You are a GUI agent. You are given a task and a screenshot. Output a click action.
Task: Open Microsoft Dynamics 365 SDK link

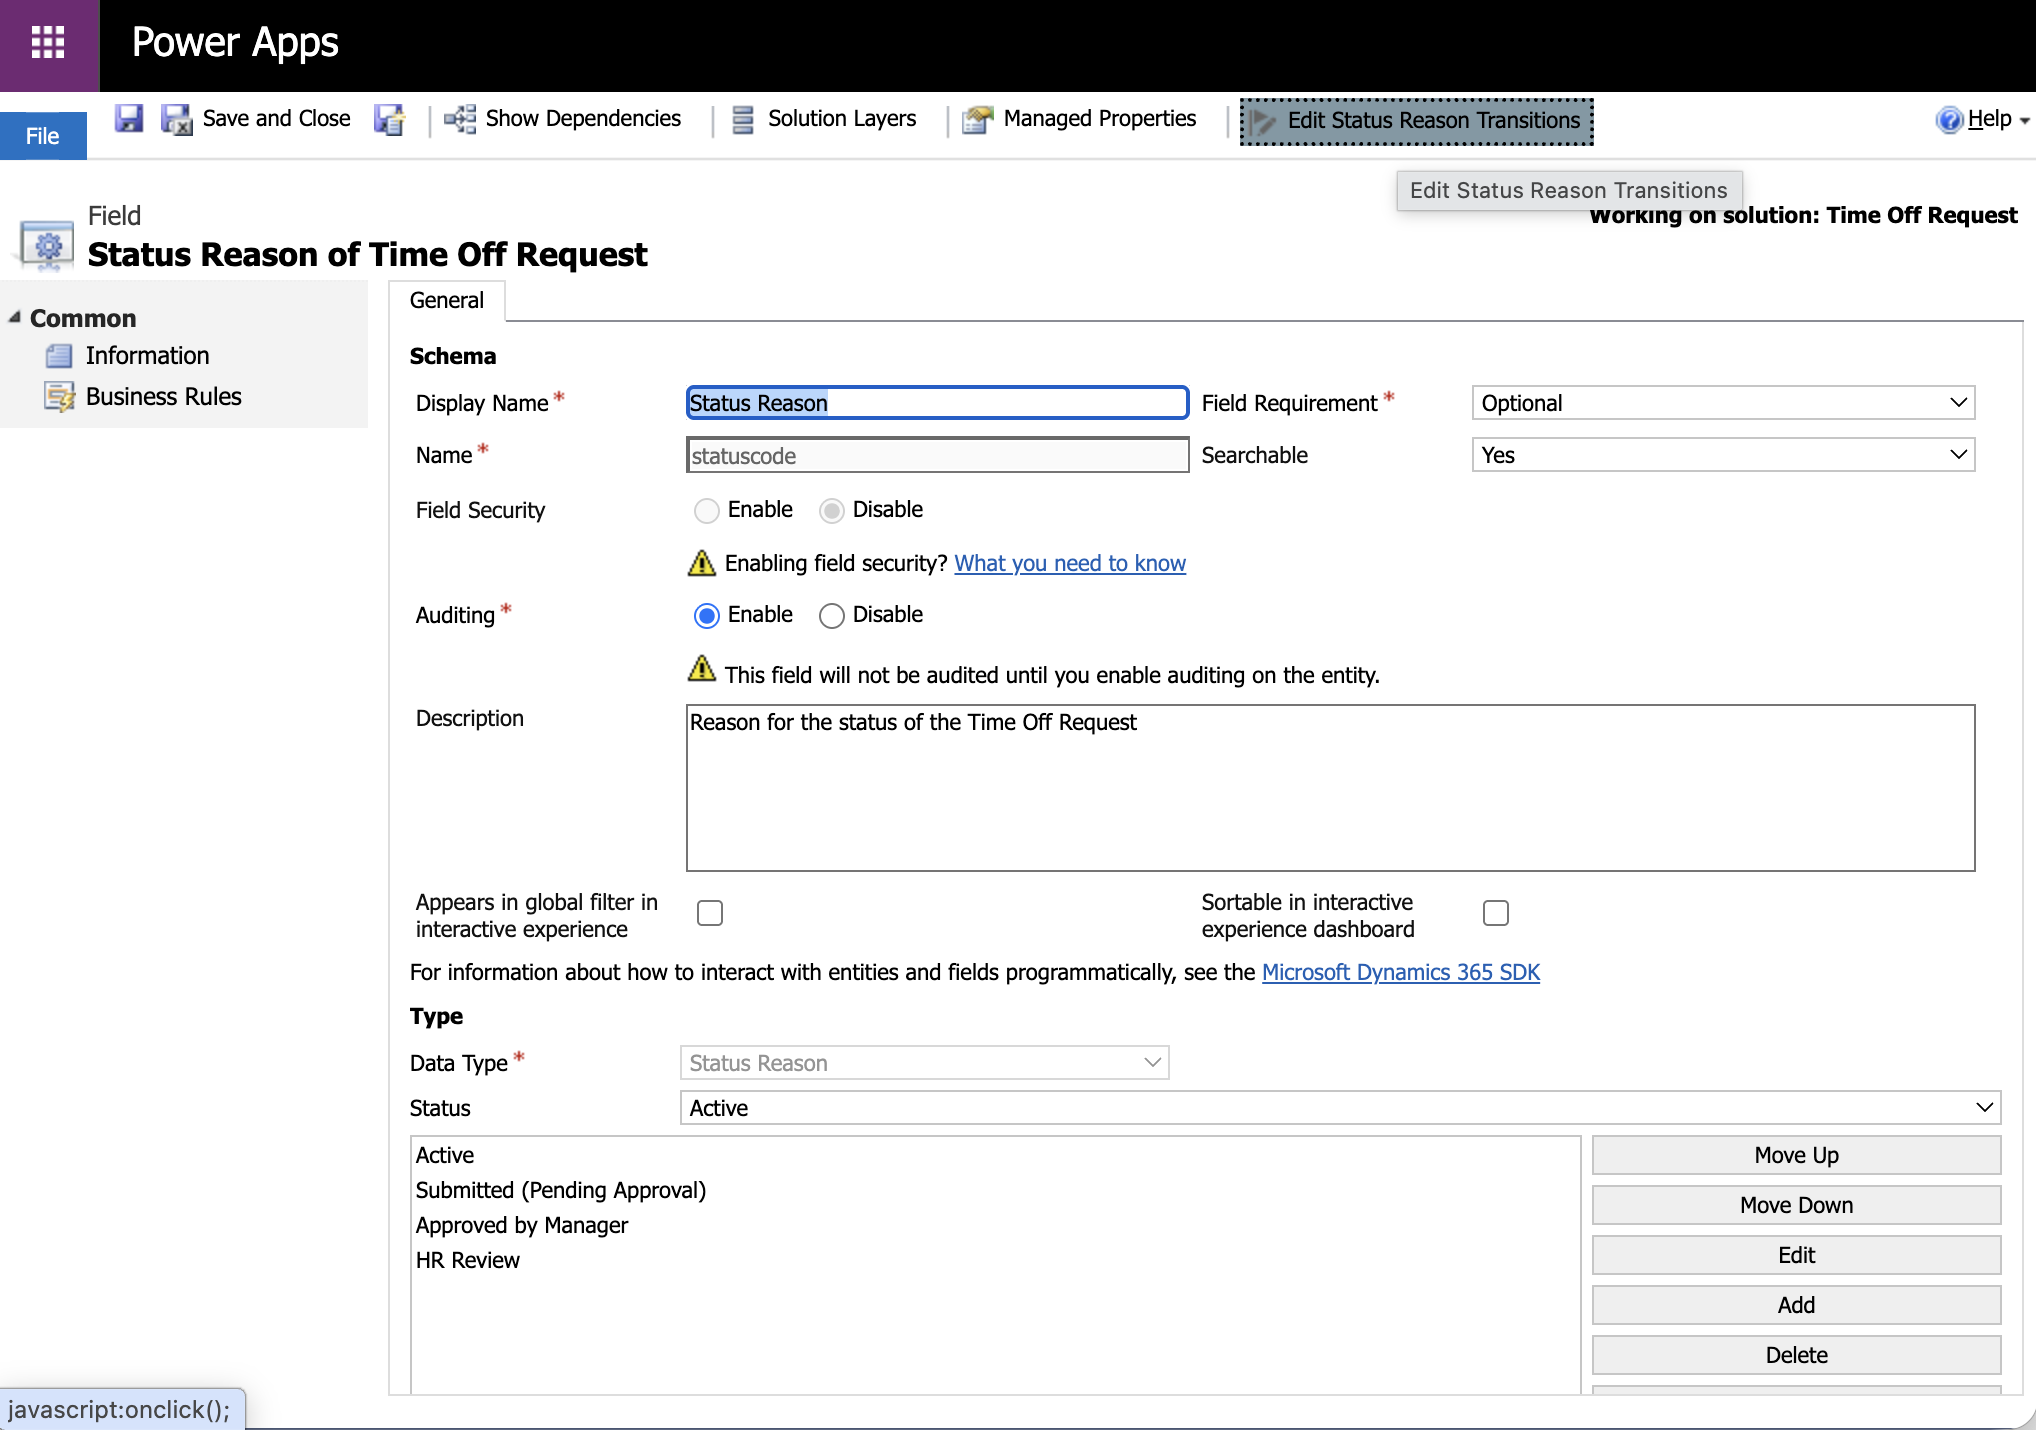coord(1401,973)
